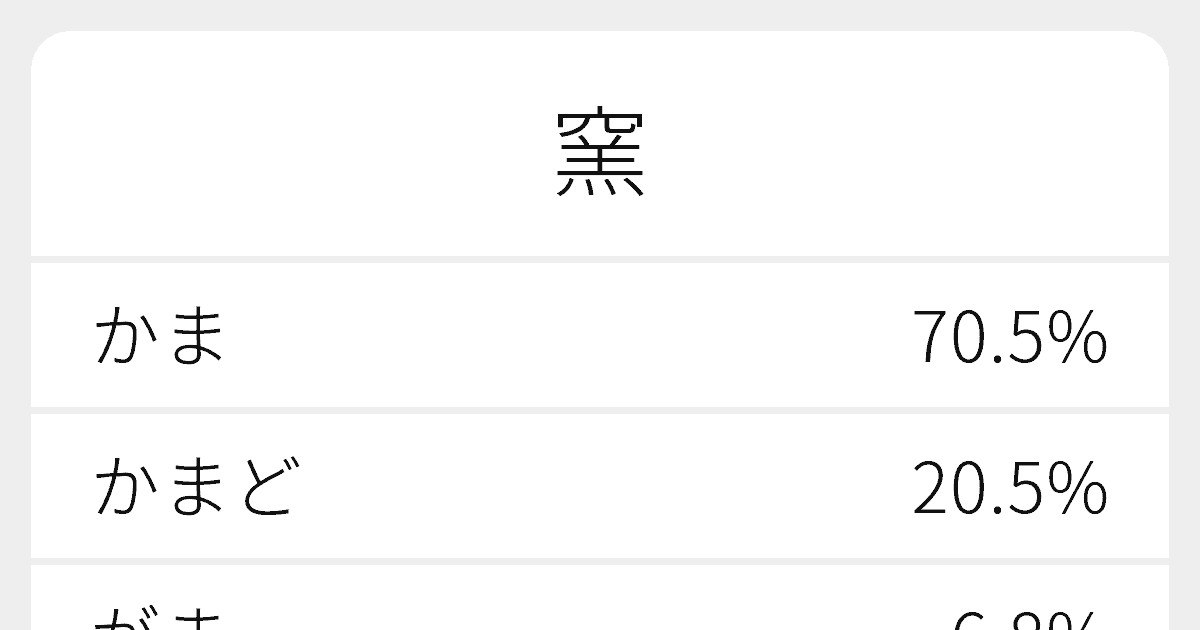This screenshot has height=630, width=1200.
Task: Click the 70.5% percentage value
Action: pyautogui.click(x=1009, y=337)
